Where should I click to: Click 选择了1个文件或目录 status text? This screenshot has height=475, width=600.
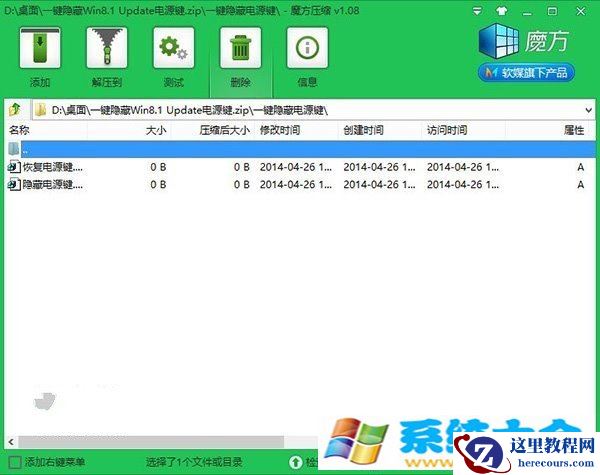click(x=194, y=462)
